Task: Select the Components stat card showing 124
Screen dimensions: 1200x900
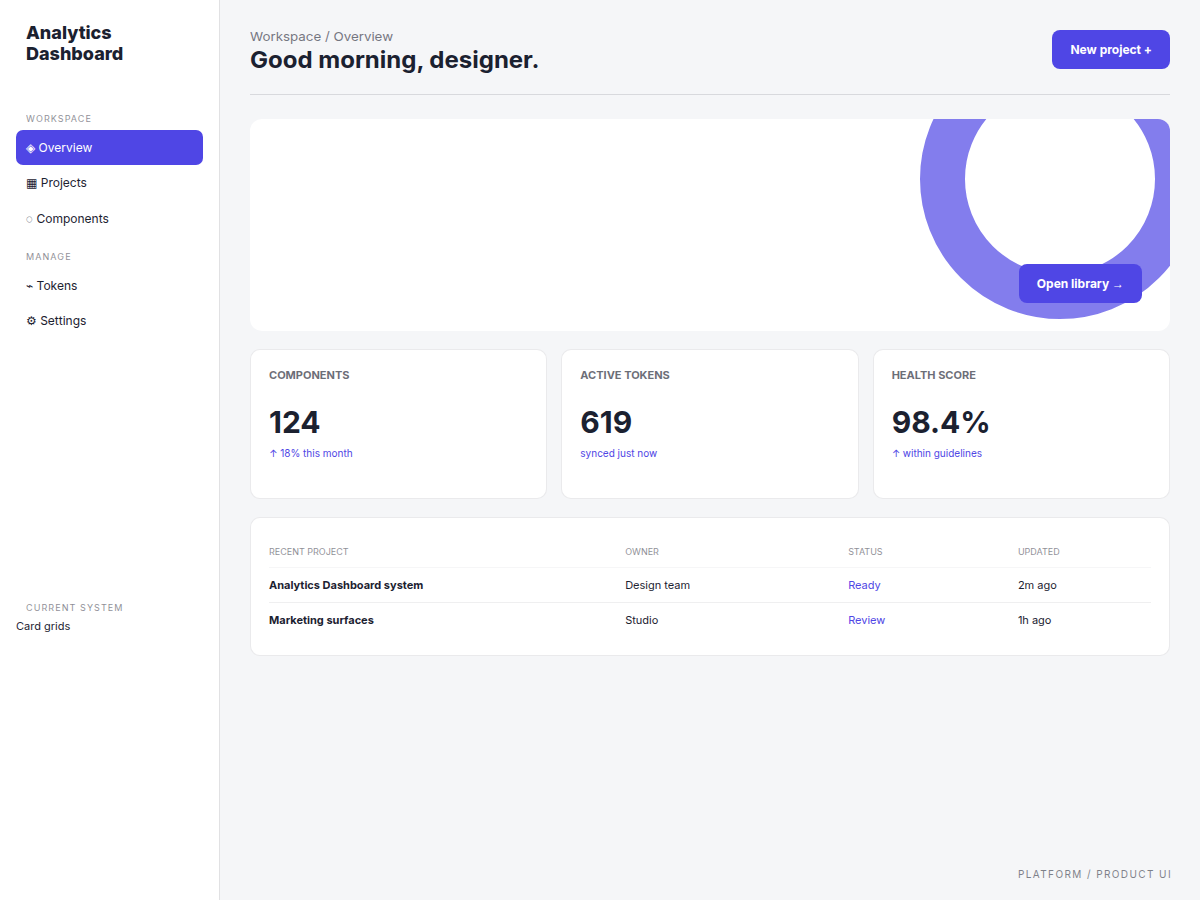Action: pos(398,424)
